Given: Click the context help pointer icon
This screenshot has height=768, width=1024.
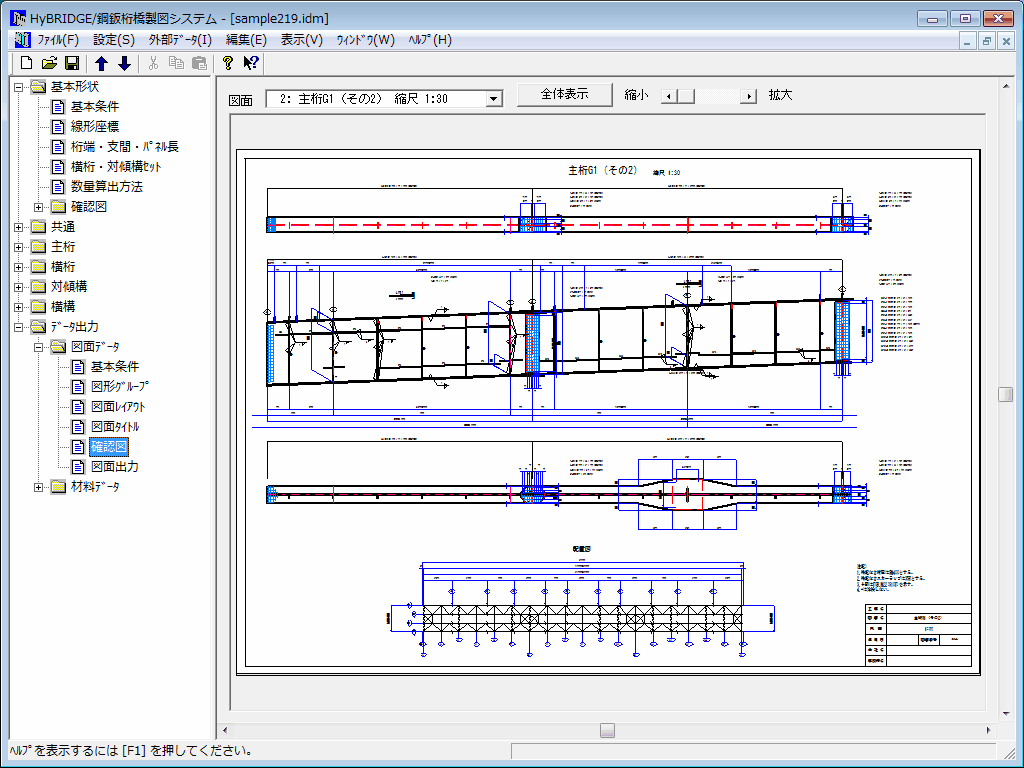Looking at the screenshot, I should tap(251, 63).
